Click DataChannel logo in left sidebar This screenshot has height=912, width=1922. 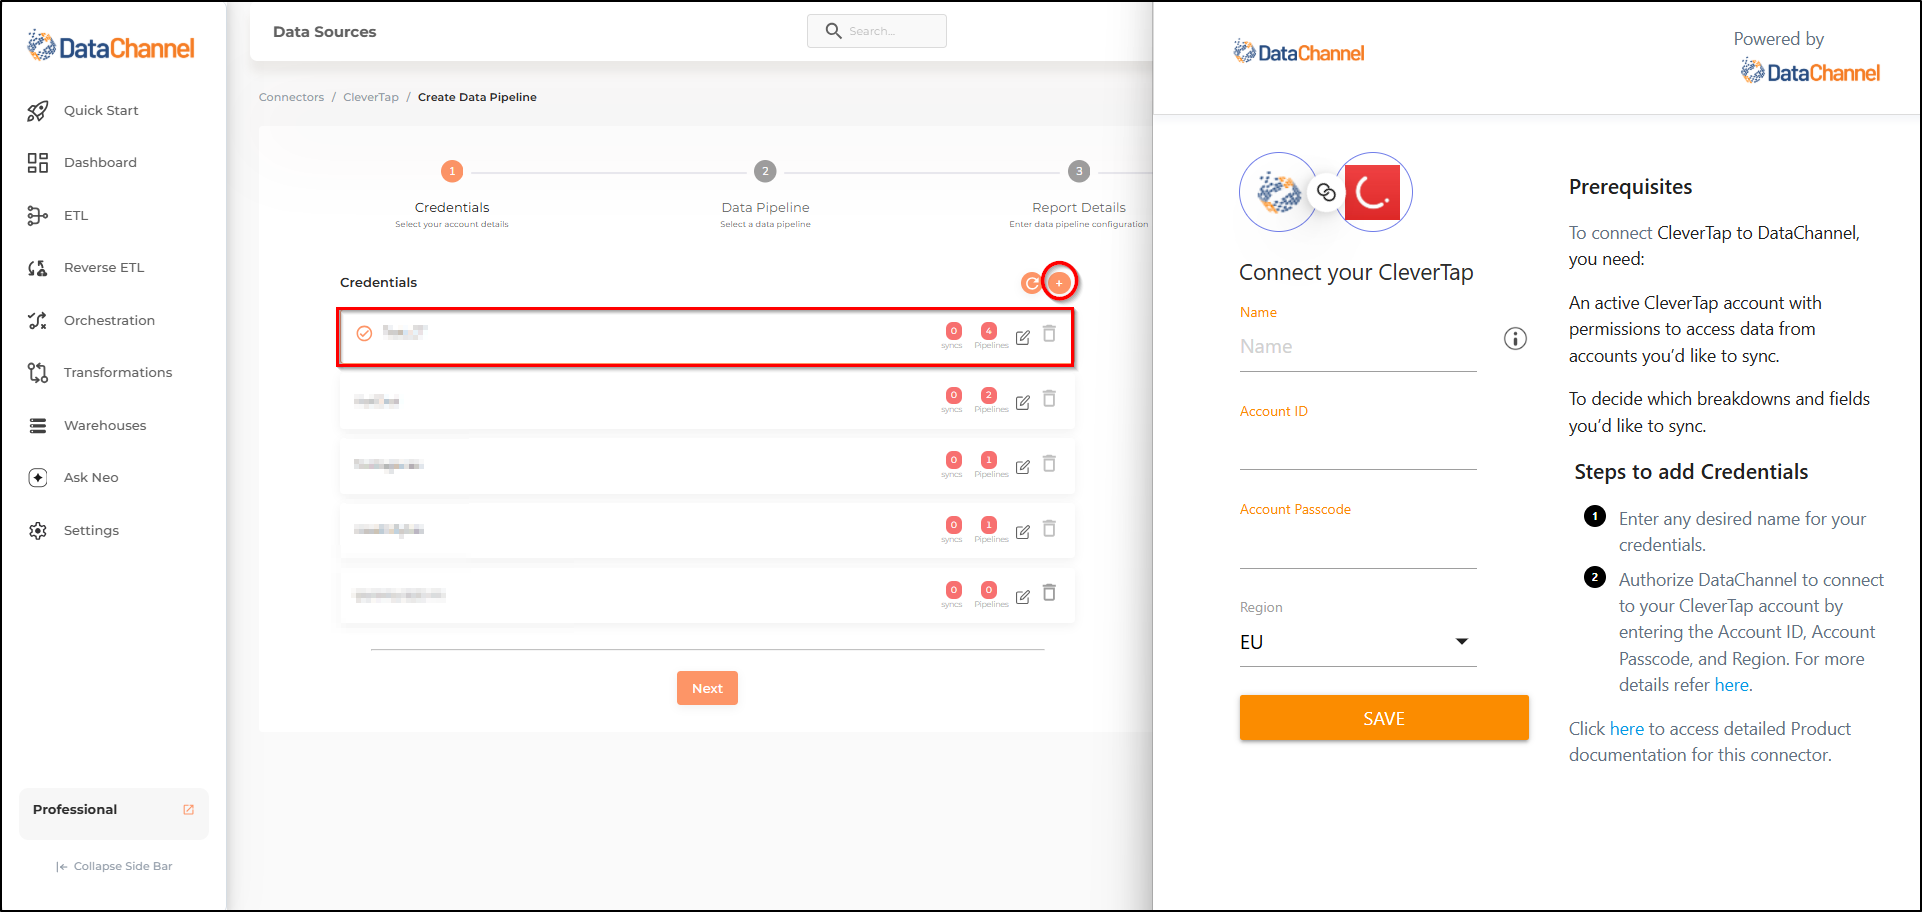(x=111, y=46)
